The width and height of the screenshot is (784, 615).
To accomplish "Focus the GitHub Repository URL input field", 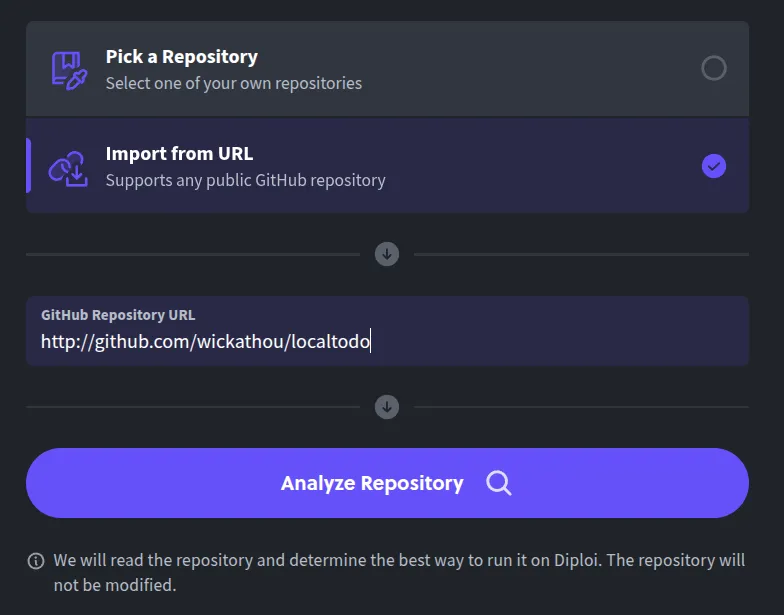I will (x=550, y=342).
